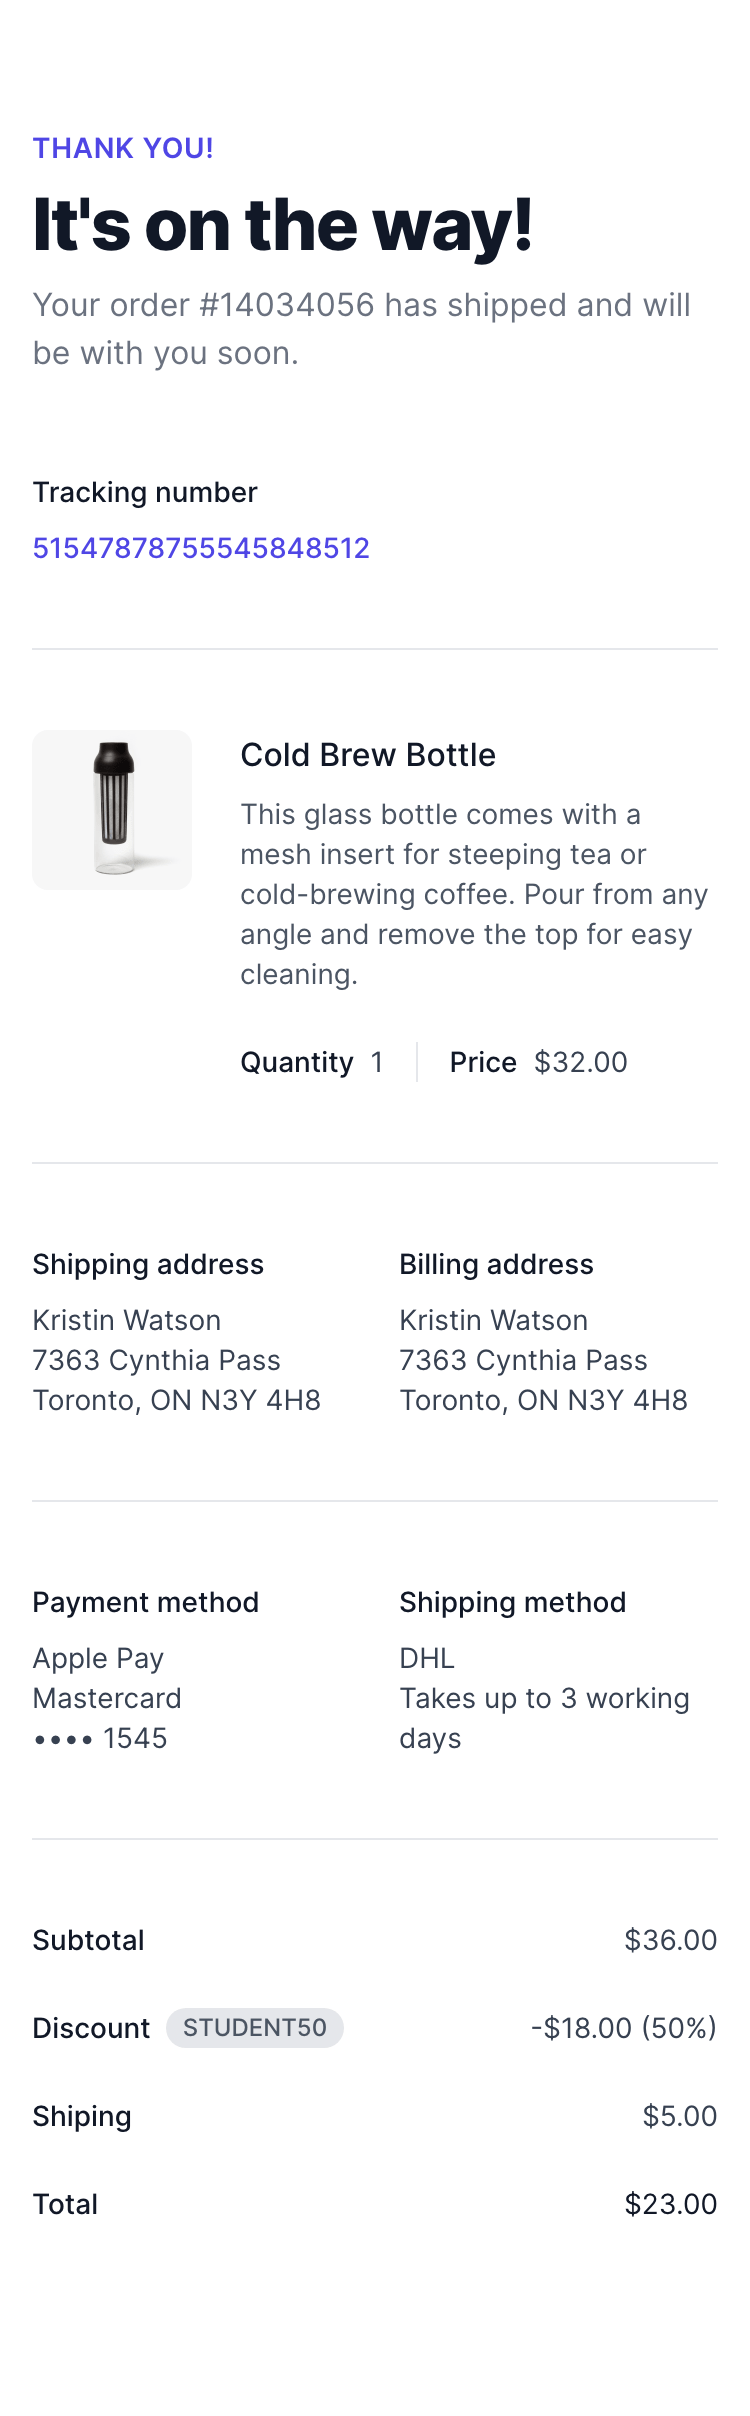Open the tracking number 51547878755545848512 link

coord(201,548)
